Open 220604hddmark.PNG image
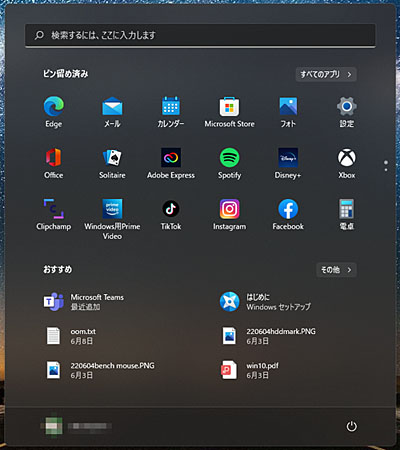Viewport: 400px width, 450px height. pos(268,336)
